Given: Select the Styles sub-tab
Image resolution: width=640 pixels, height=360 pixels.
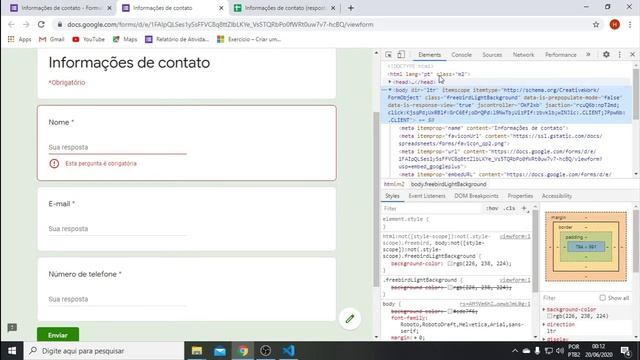Looking at the screenshot, I should 392,196.
